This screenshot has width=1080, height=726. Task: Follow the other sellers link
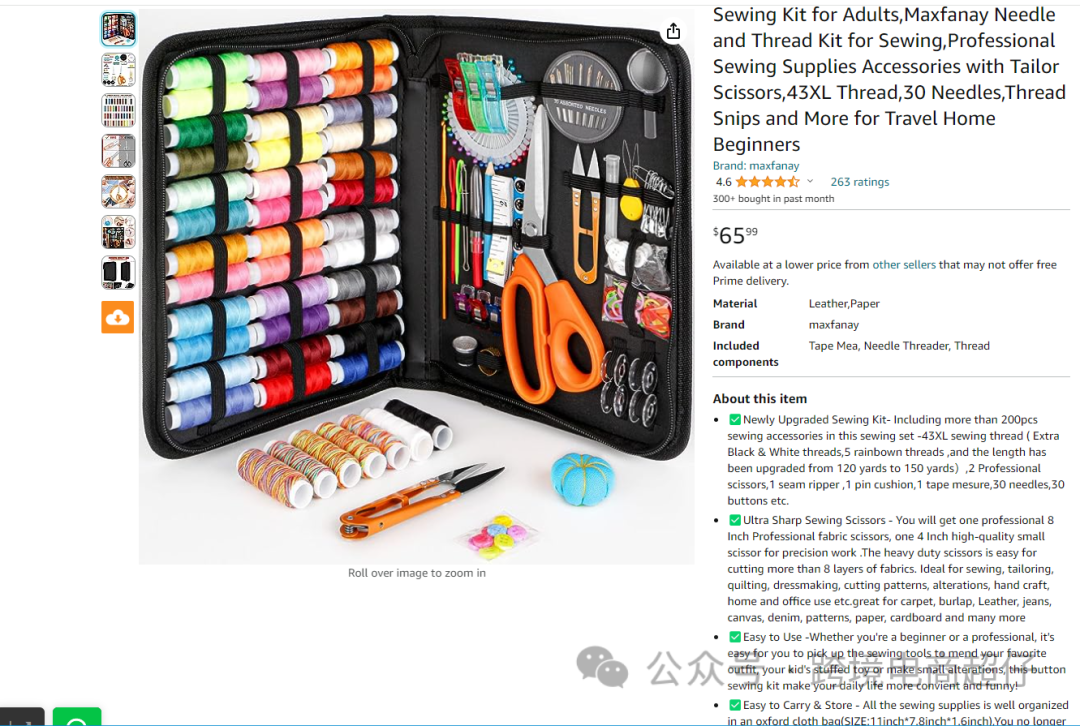tap(904, 265)
